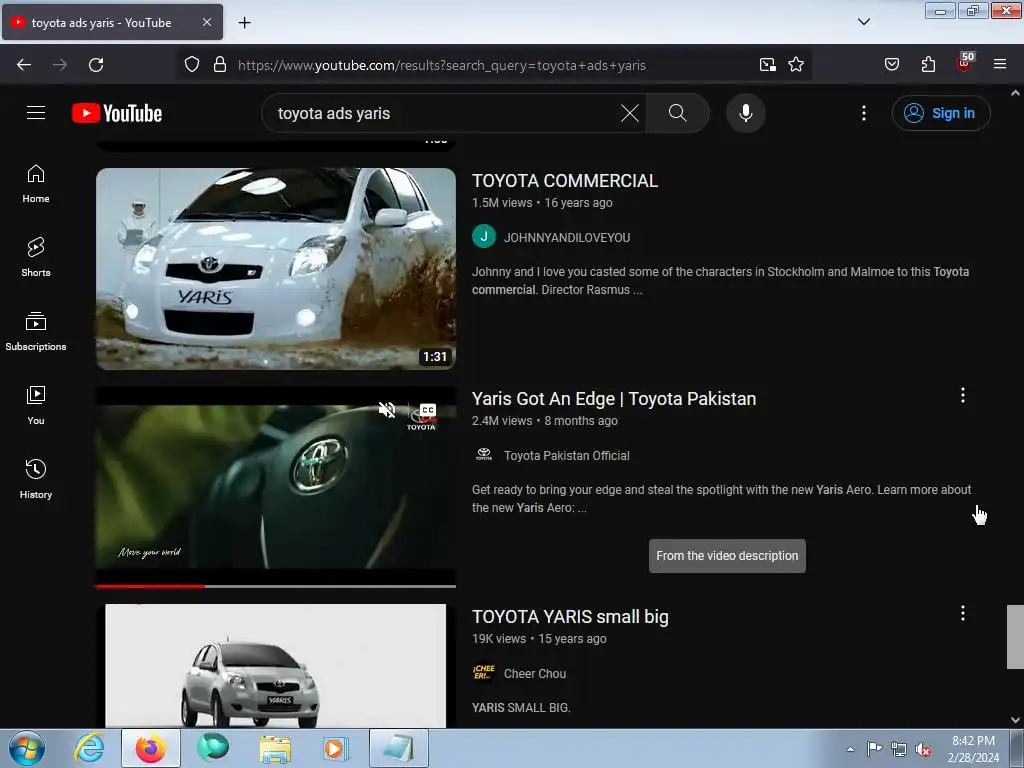Click JOHNNYANDILOVEYOU channel avatar
The height and width of the screenshot is (768, 1024).
[484, 237]
